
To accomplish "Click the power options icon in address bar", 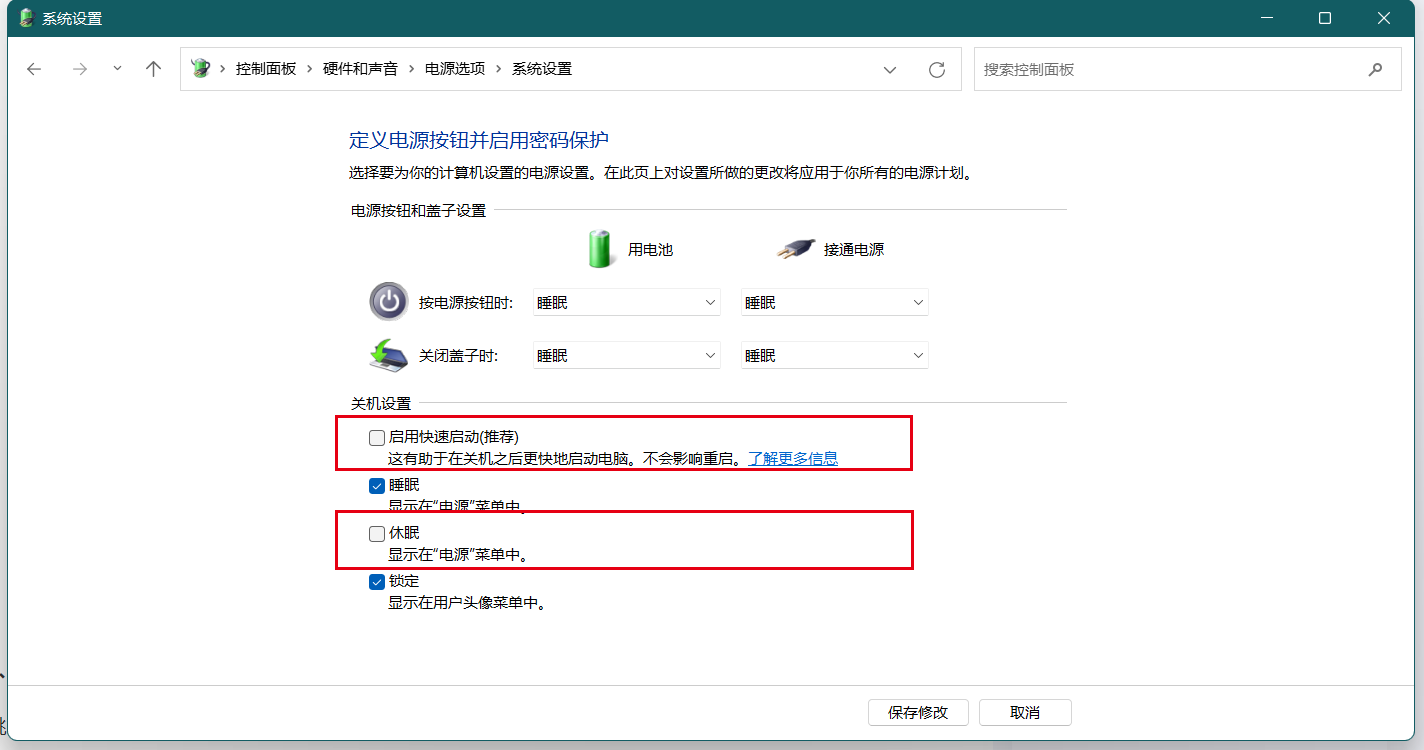I will pyautogui.click(x=201, y=69).
